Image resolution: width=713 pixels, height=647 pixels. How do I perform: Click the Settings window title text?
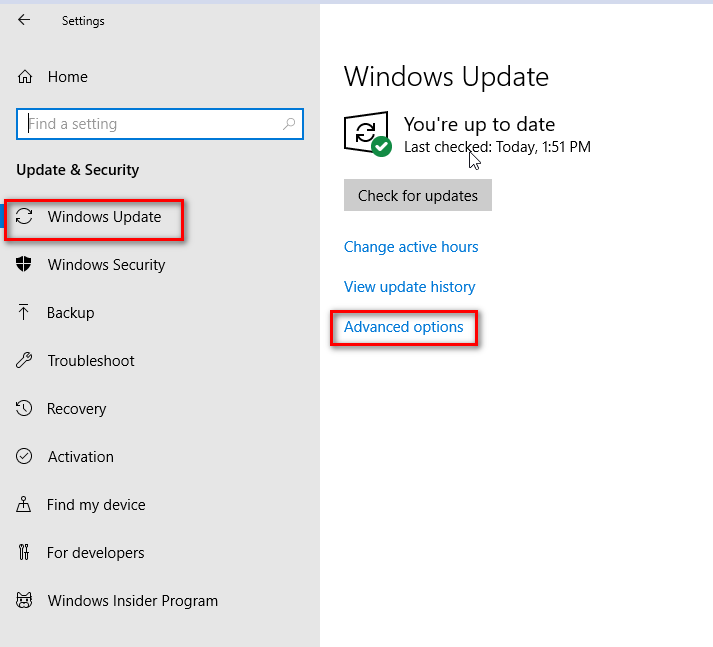83,21
